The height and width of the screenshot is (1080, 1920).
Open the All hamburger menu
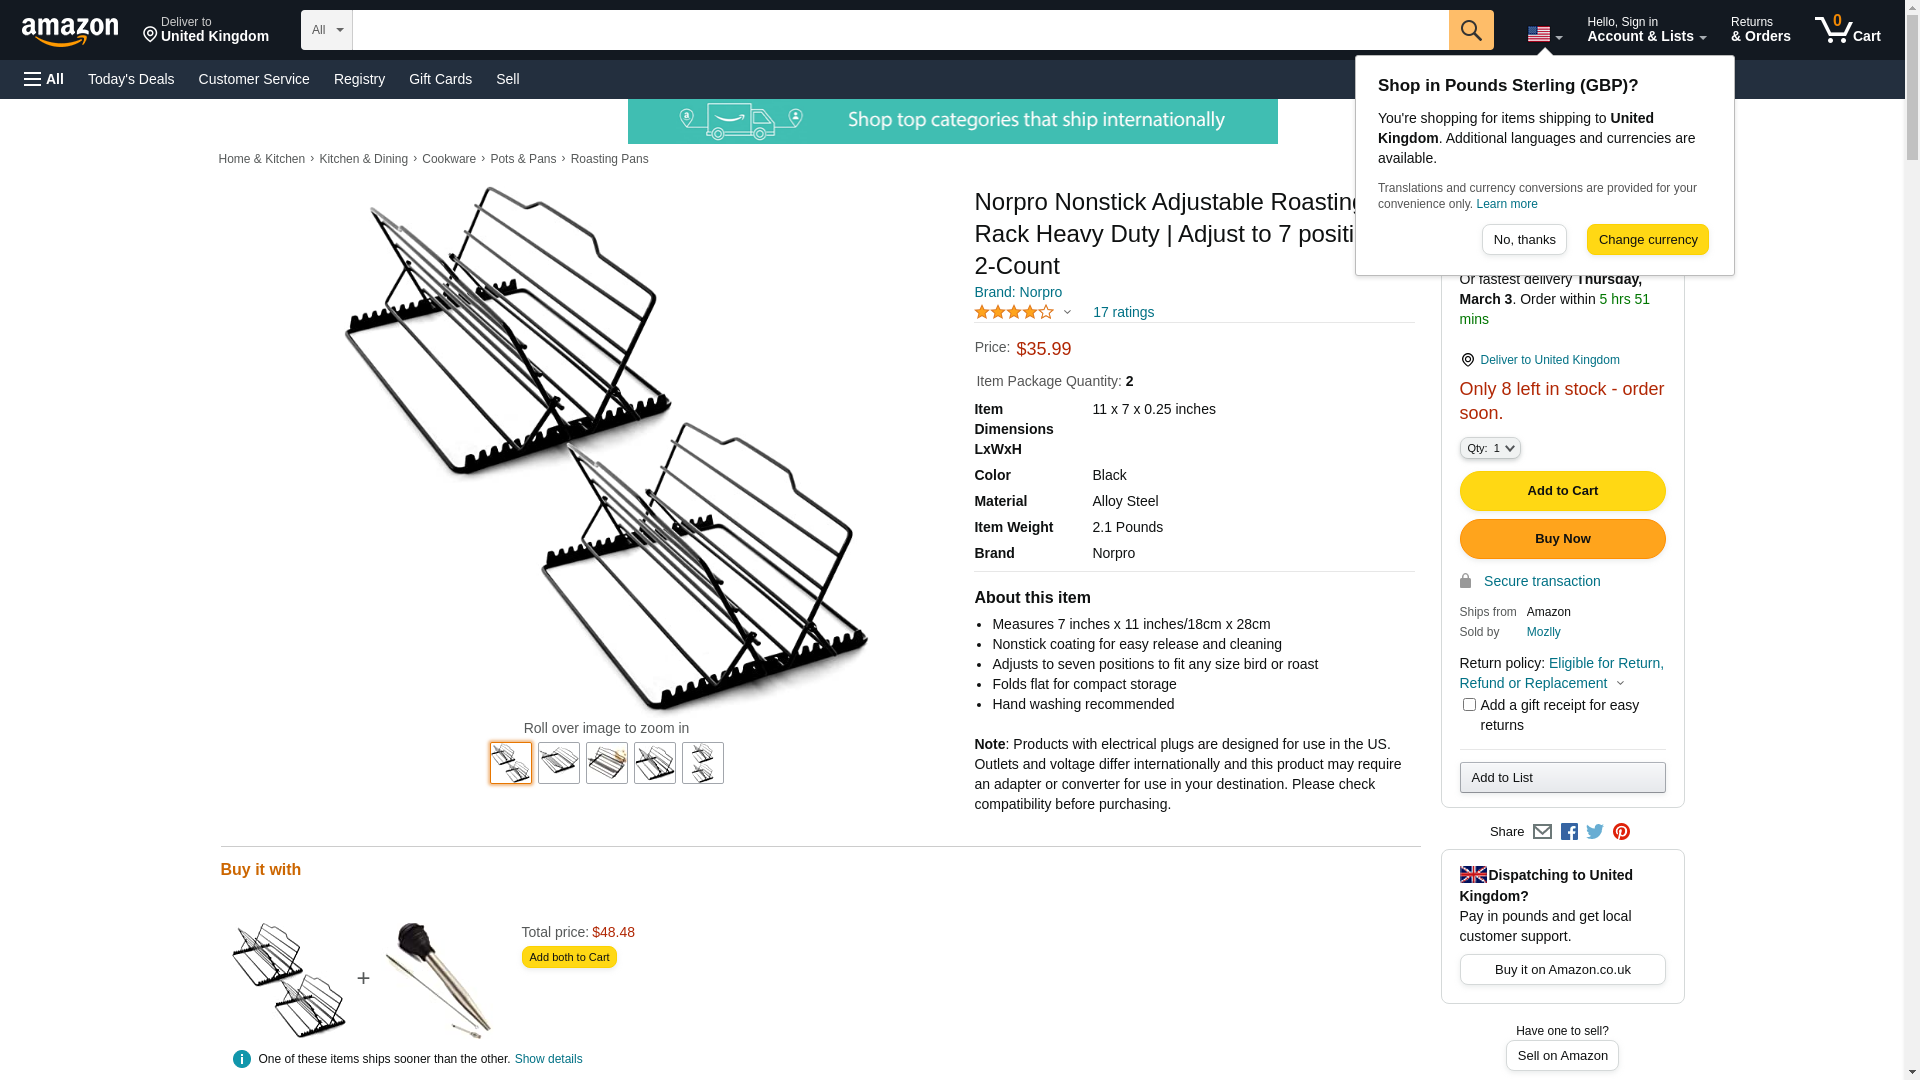(x=44, y=79)
